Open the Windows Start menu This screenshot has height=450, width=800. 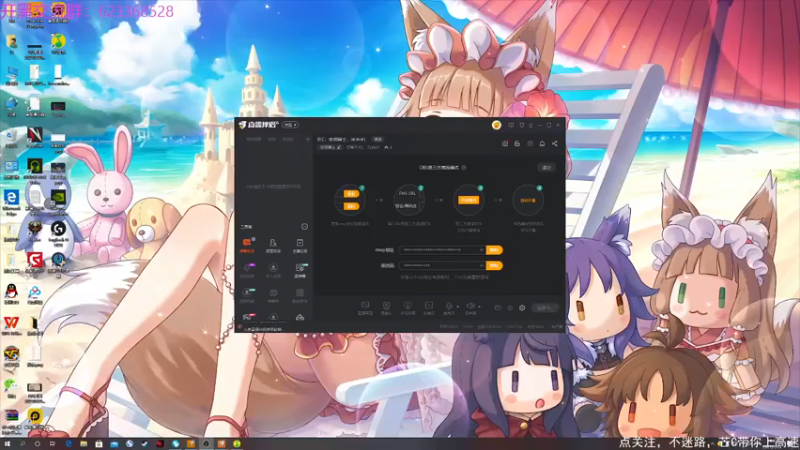(x=7, y=444)
